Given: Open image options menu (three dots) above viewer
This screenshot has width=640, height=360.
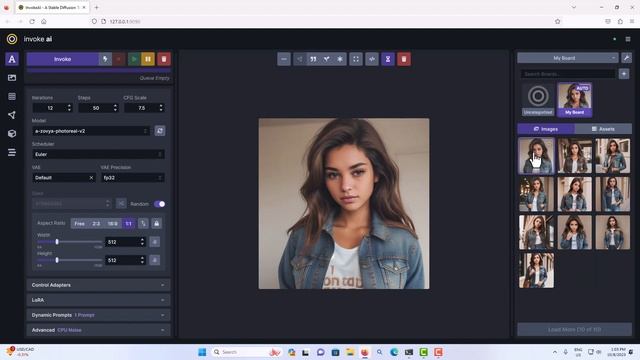Looking at the screenshot, I should (x=284, y=59).
